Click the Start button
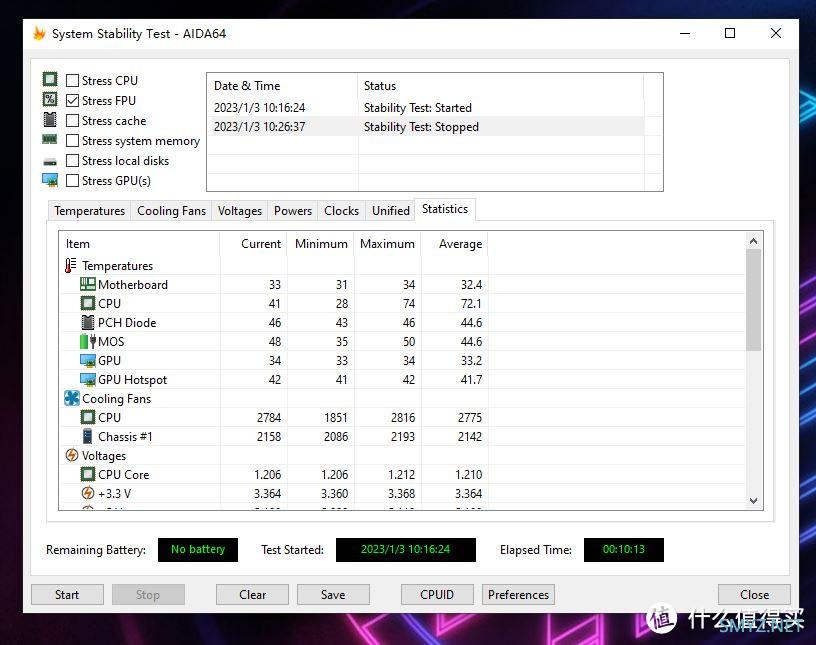 point(67,595)
